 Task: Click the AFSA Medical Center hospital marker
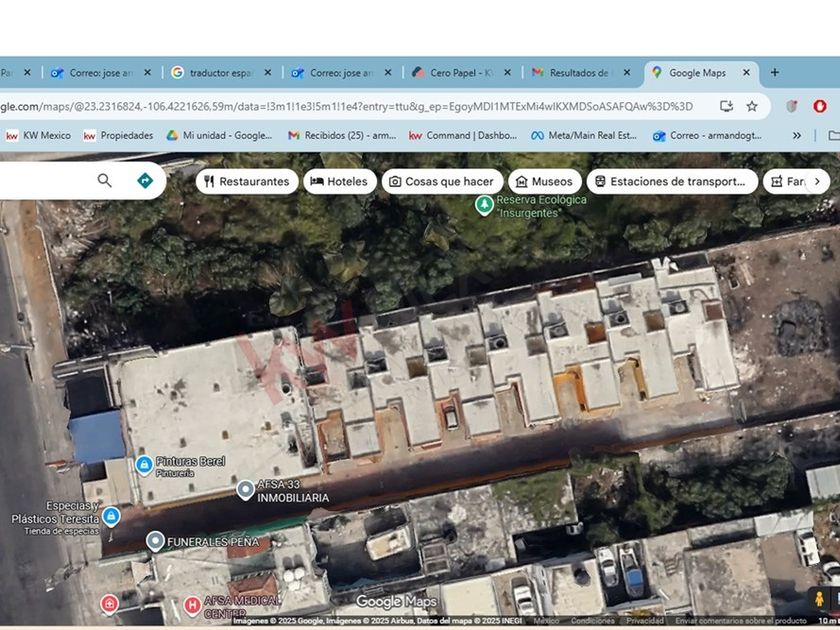click(x=192, y=605)
